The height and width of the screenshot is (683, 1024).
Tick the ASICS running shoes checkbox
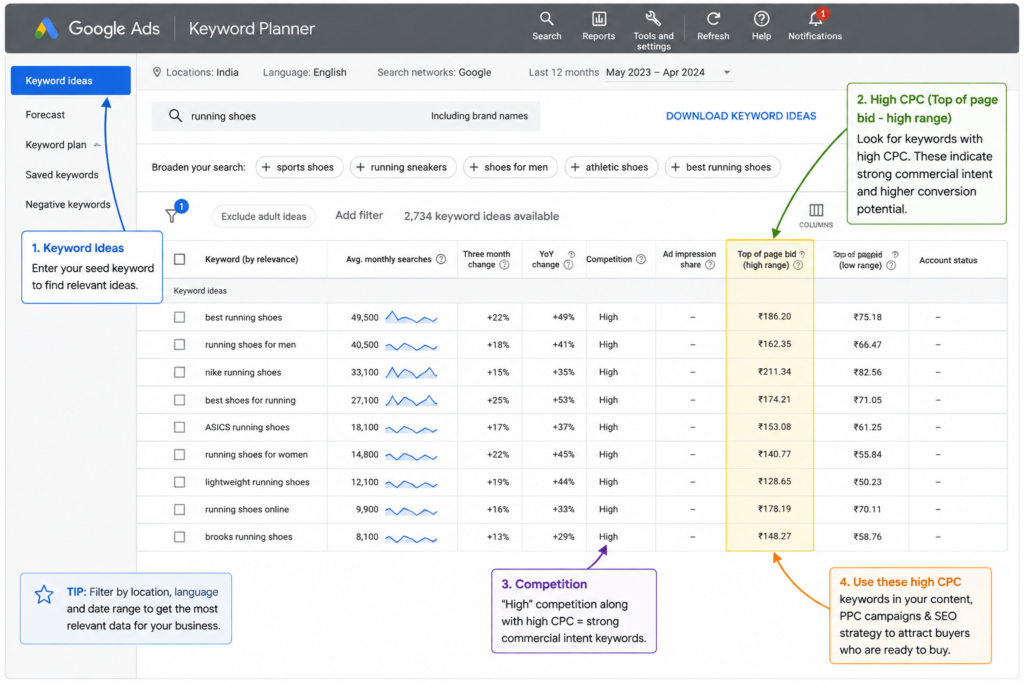(180, 427)
